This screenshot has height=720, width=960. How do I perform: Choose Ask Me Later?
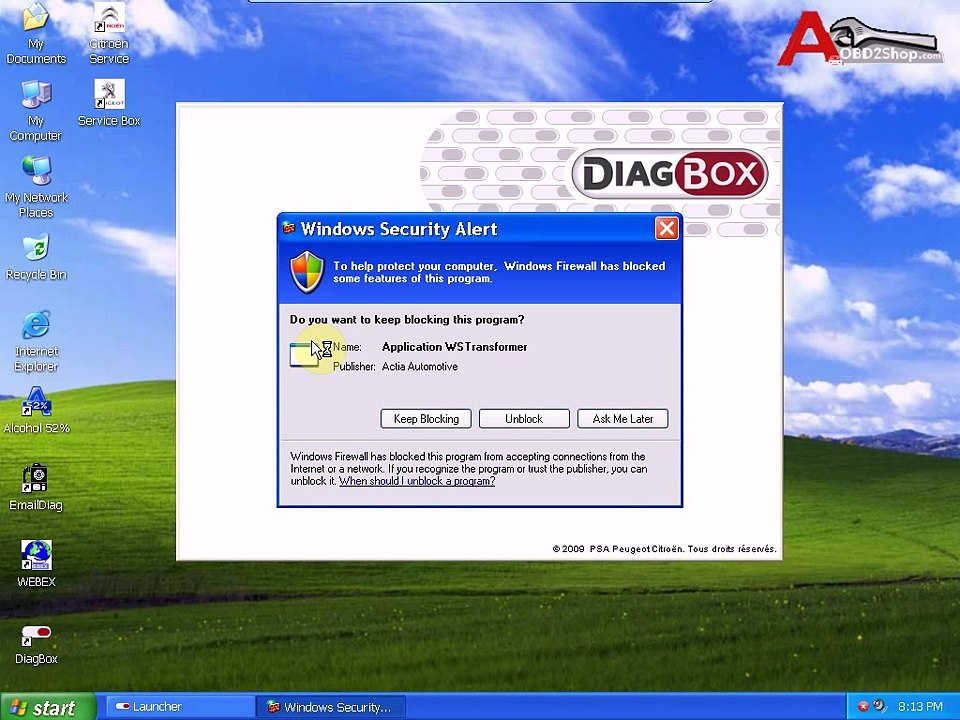coord(623,419)
